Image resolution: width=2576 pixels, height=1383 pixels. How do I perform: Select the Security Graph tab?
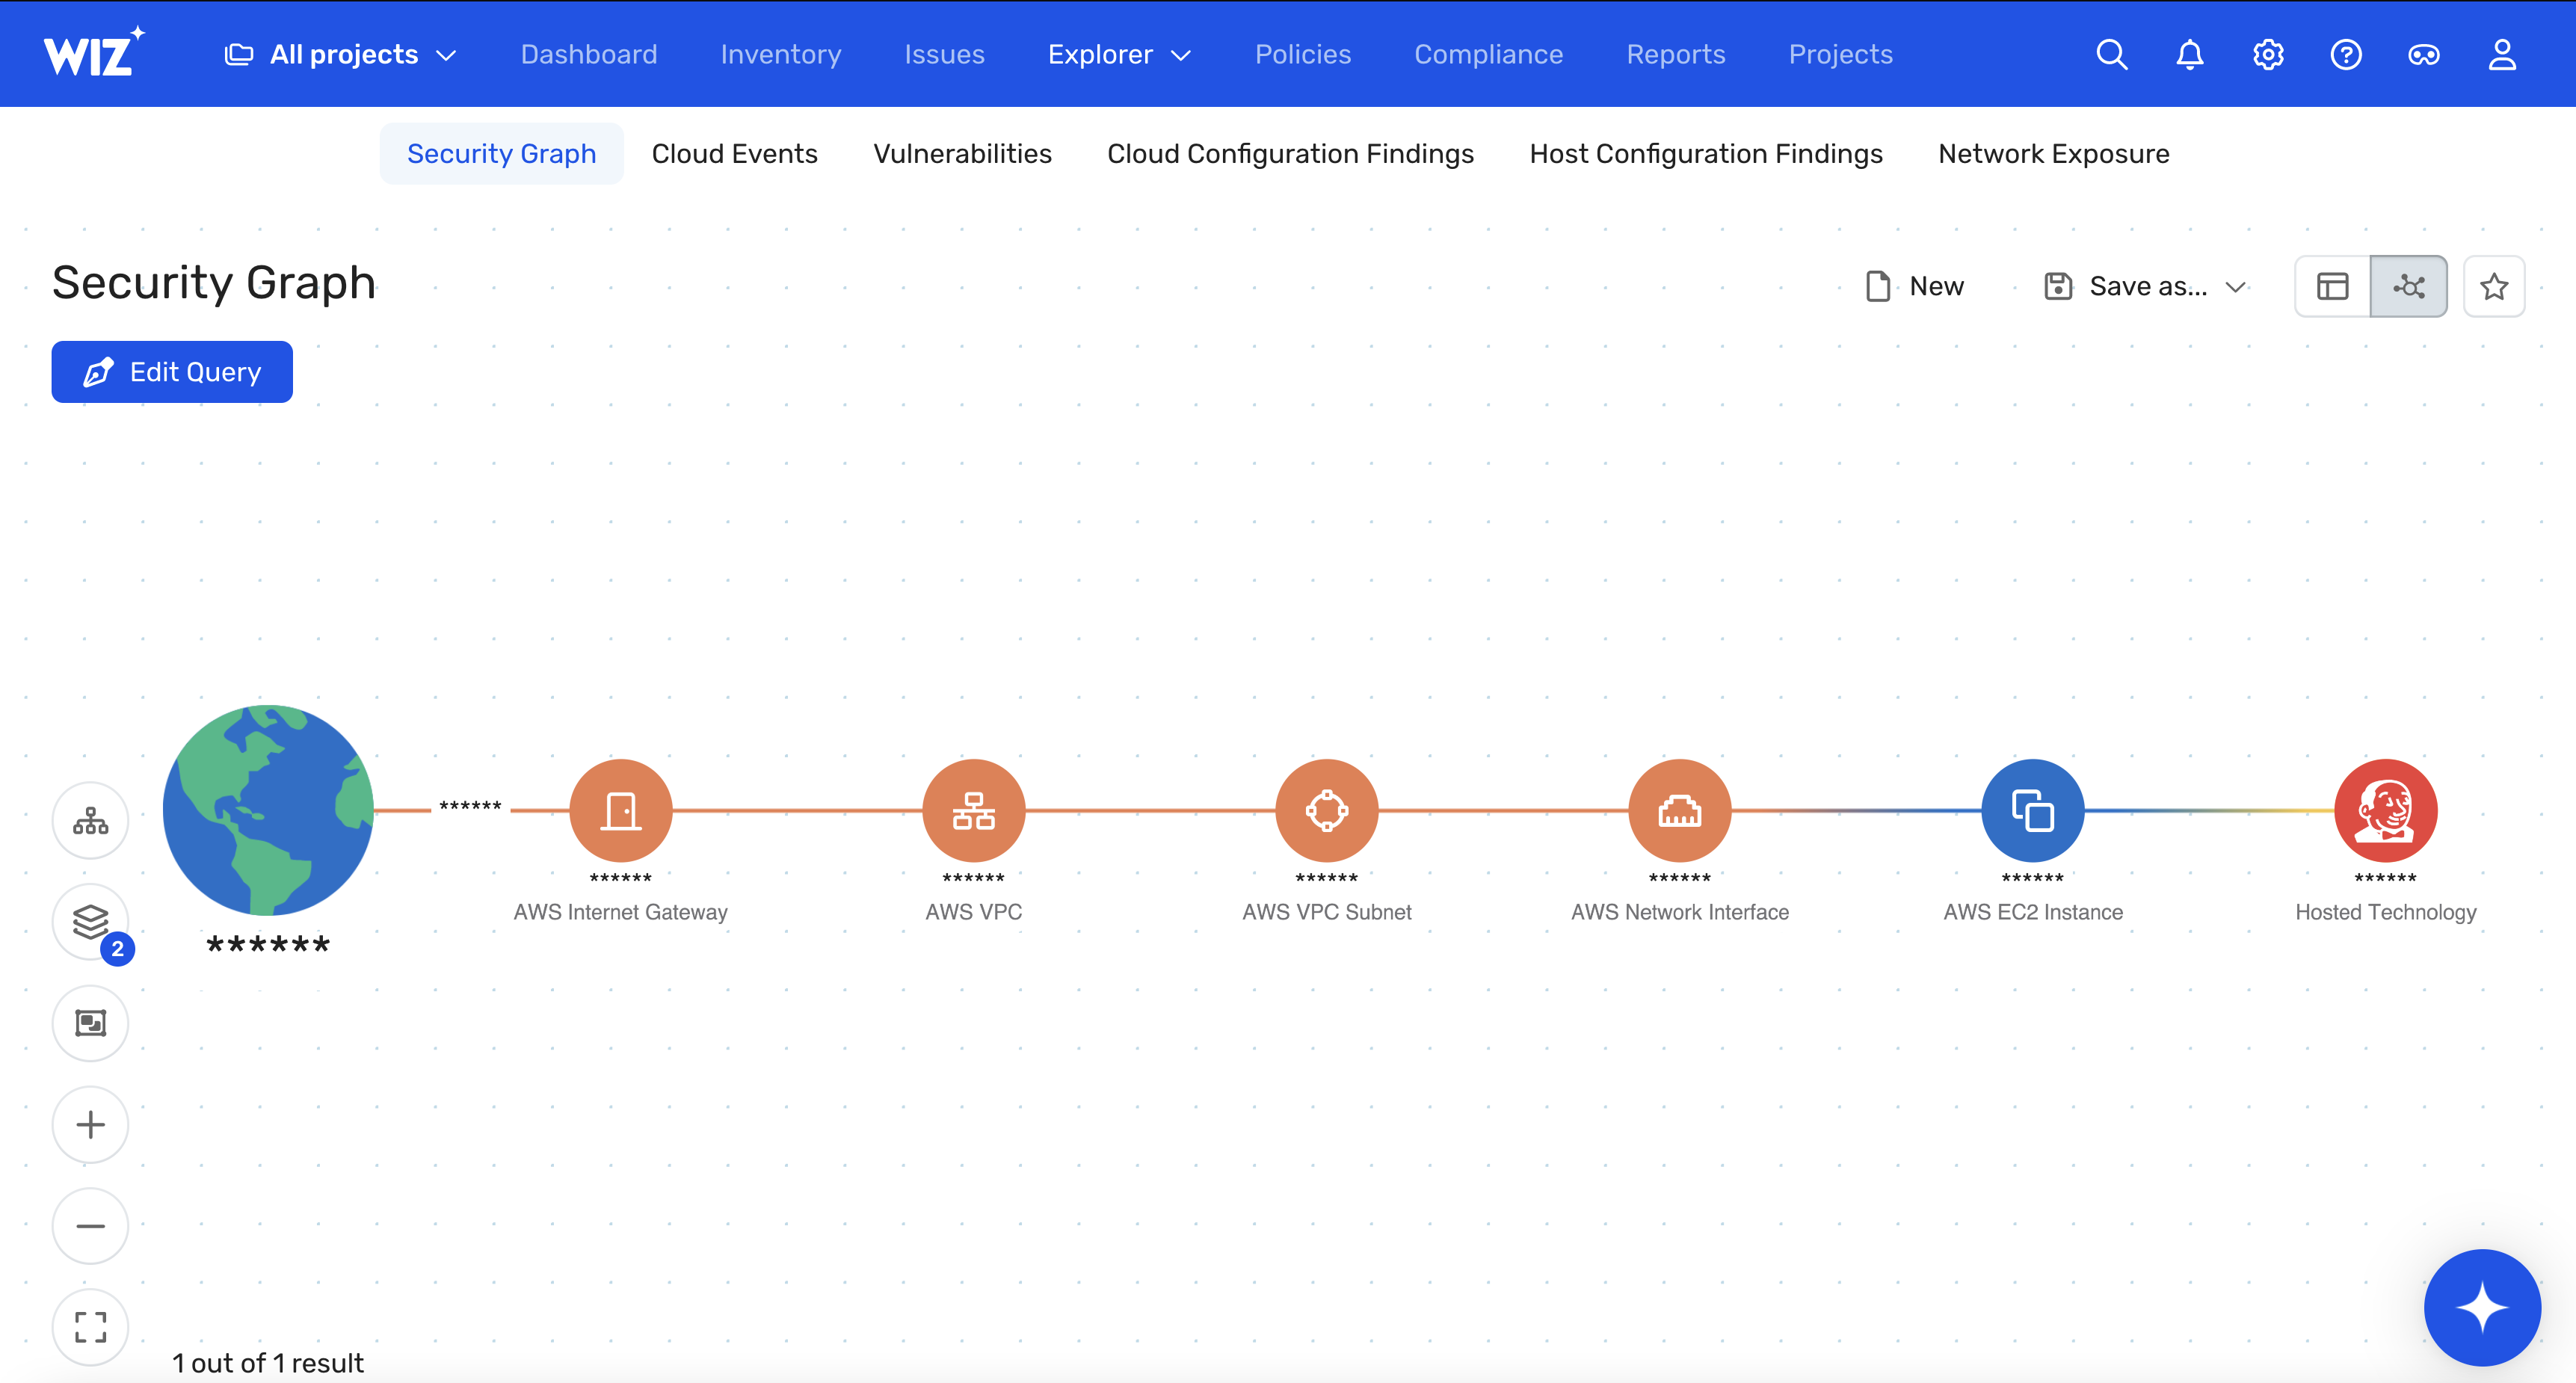click(501, 153)
